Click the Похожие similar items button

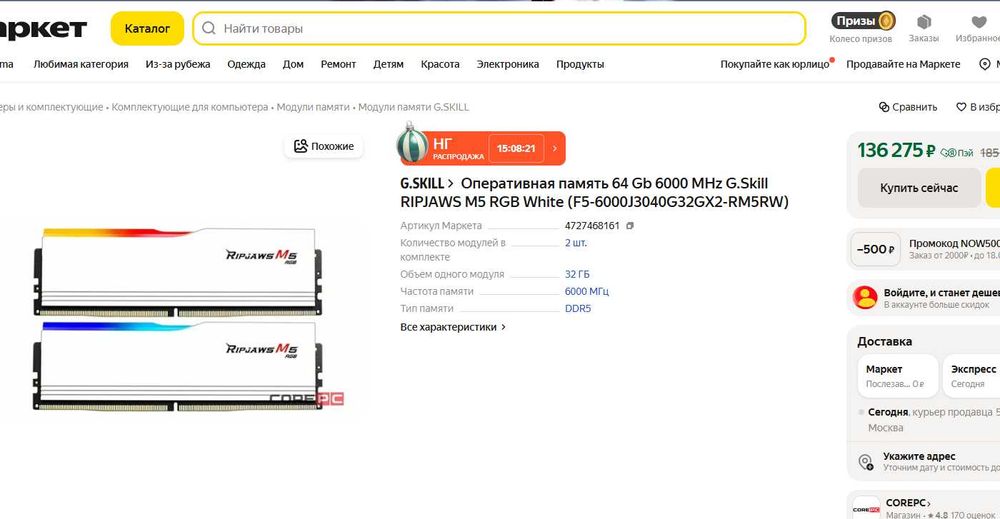coord(324,146)
